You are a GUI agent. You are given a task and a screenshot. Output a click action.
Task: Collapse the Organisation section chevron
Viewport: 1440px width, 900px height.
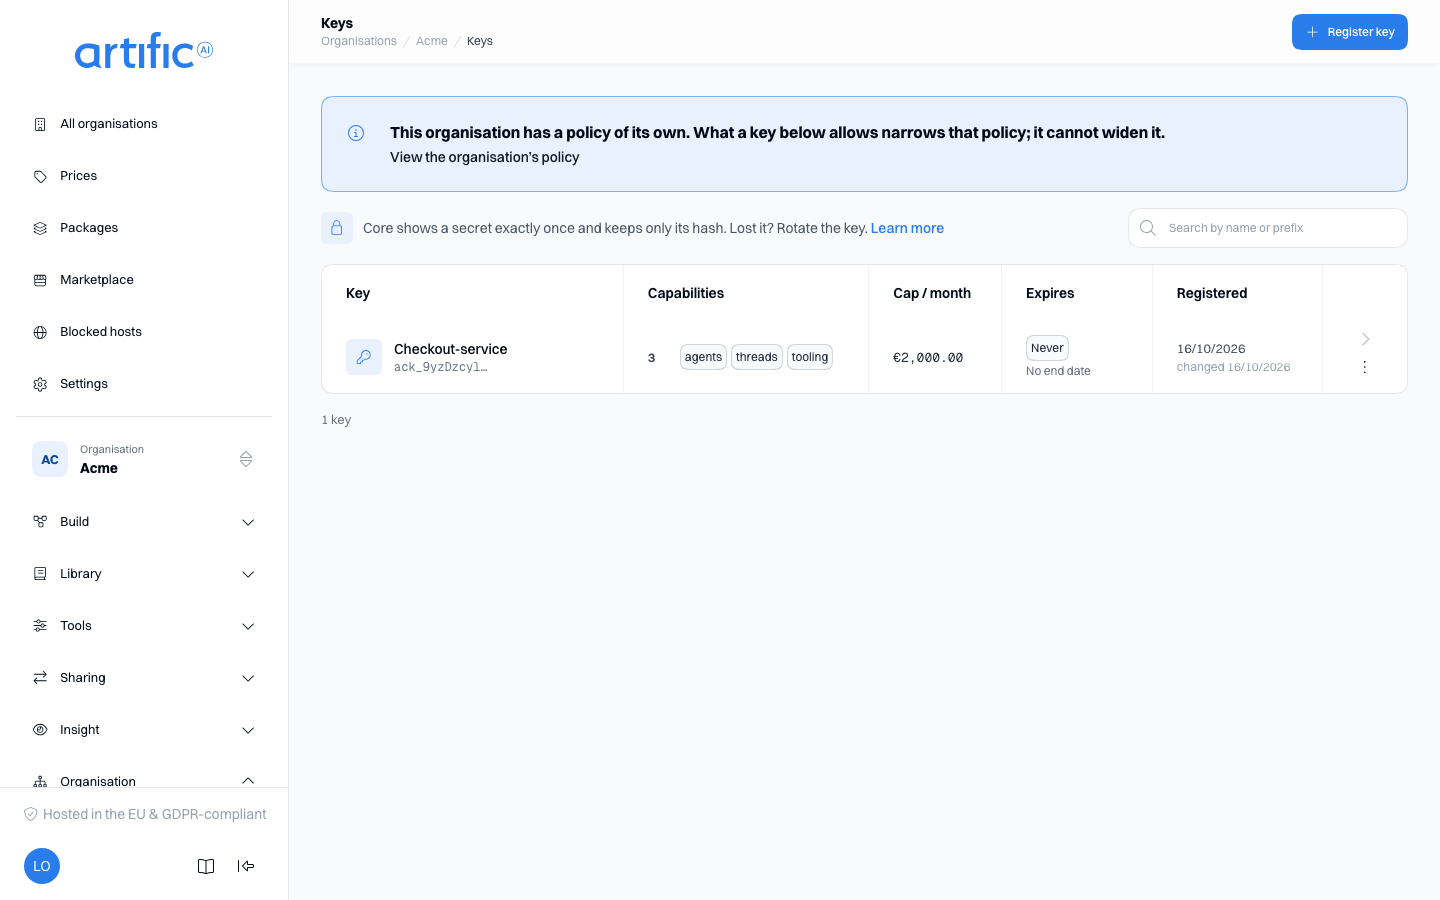click(x=248, y=781)
